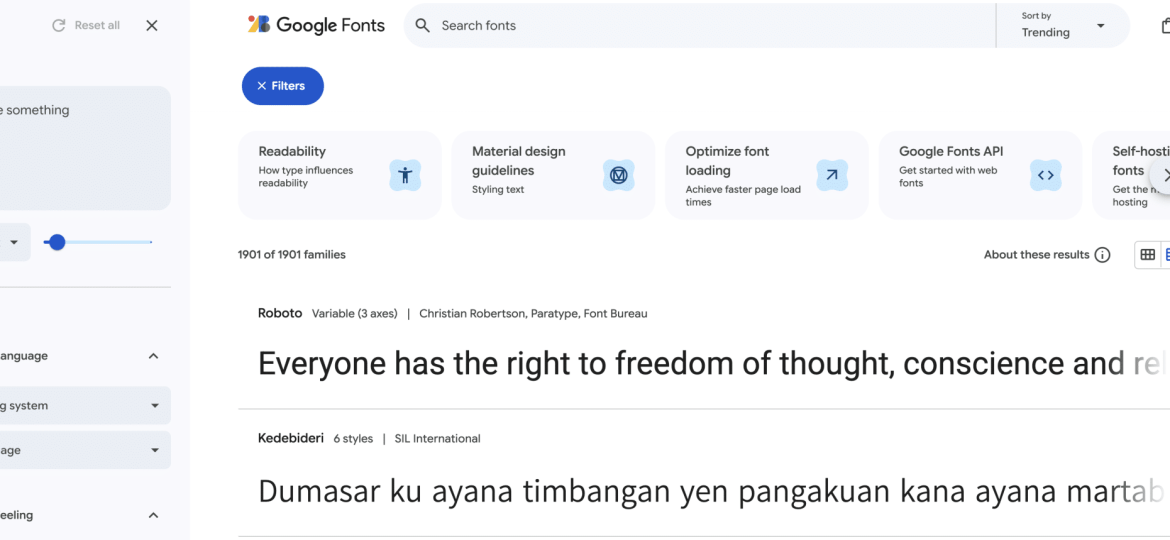Click the Readability accessibility icon

point(405,175)
